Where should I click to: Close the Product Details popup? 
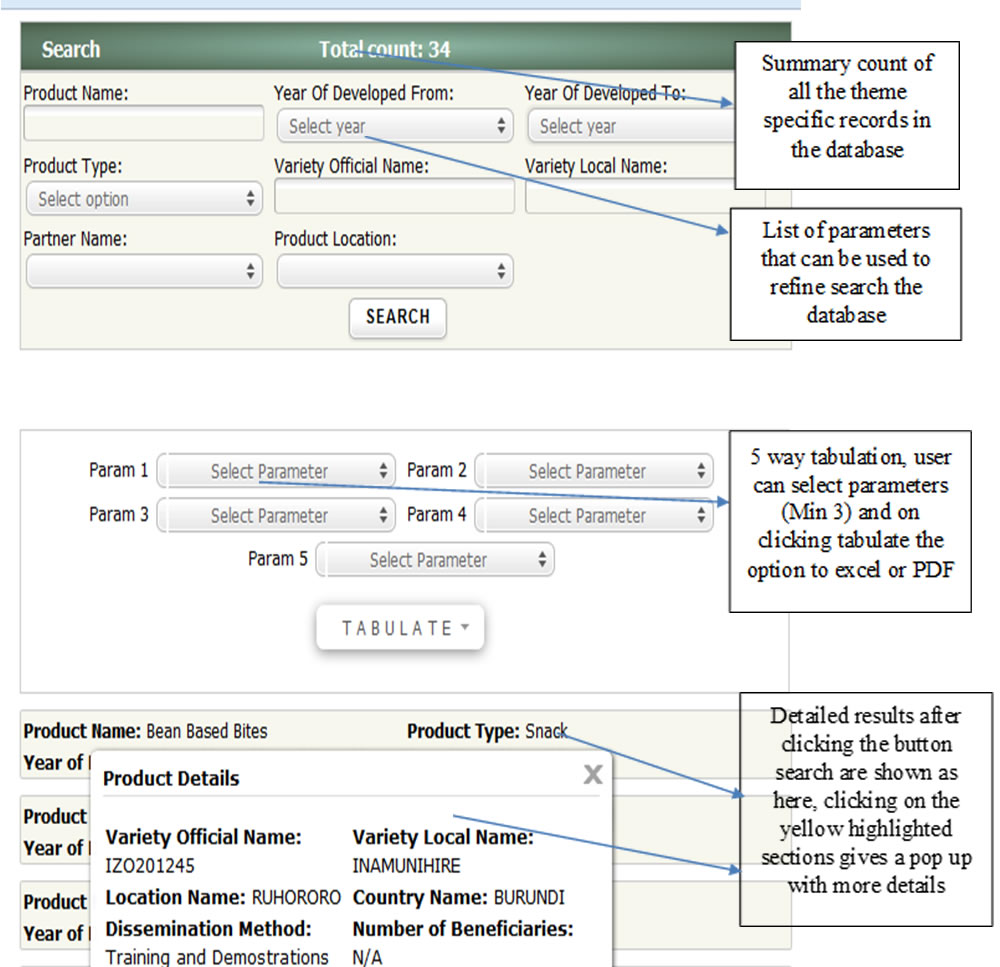[592, 775]
